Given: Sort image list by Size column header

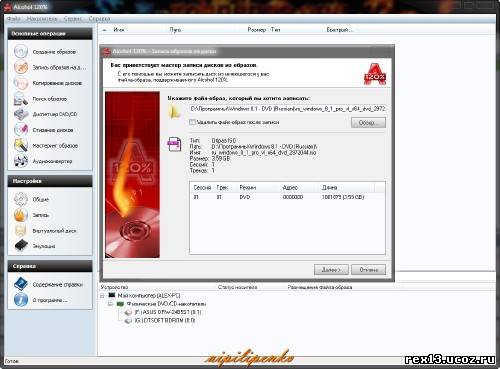Looking at the screenshot, I should (x=257, y=30).
